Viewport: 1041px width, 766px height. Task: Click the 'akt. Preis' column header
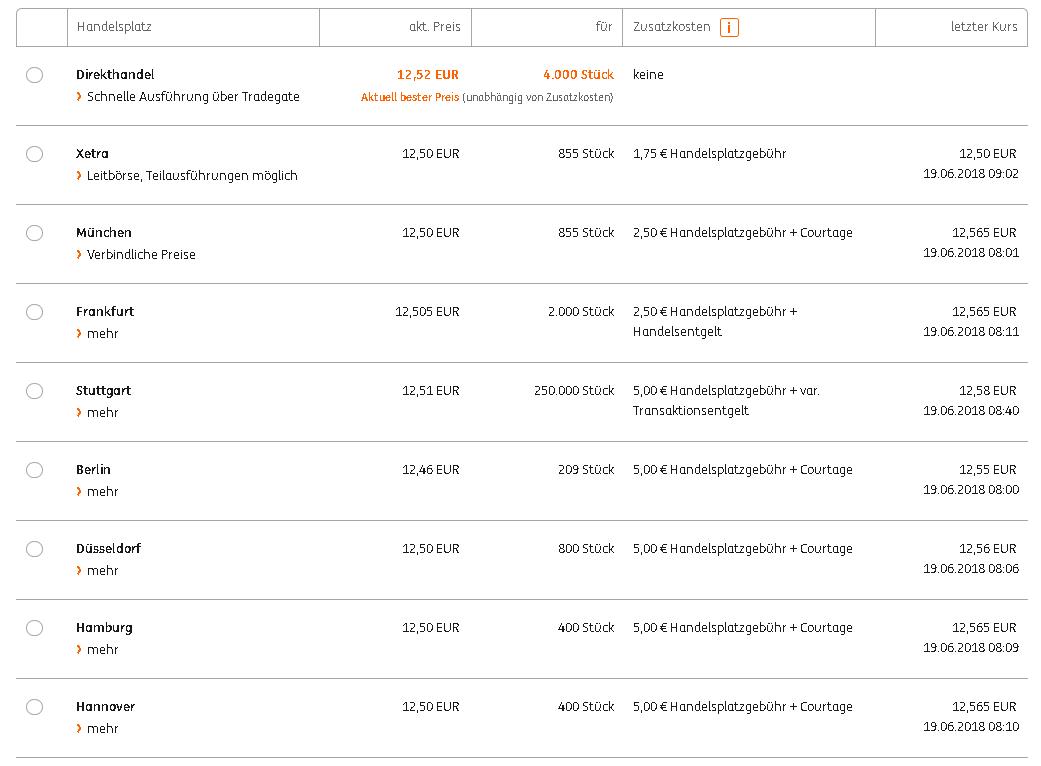435,27
